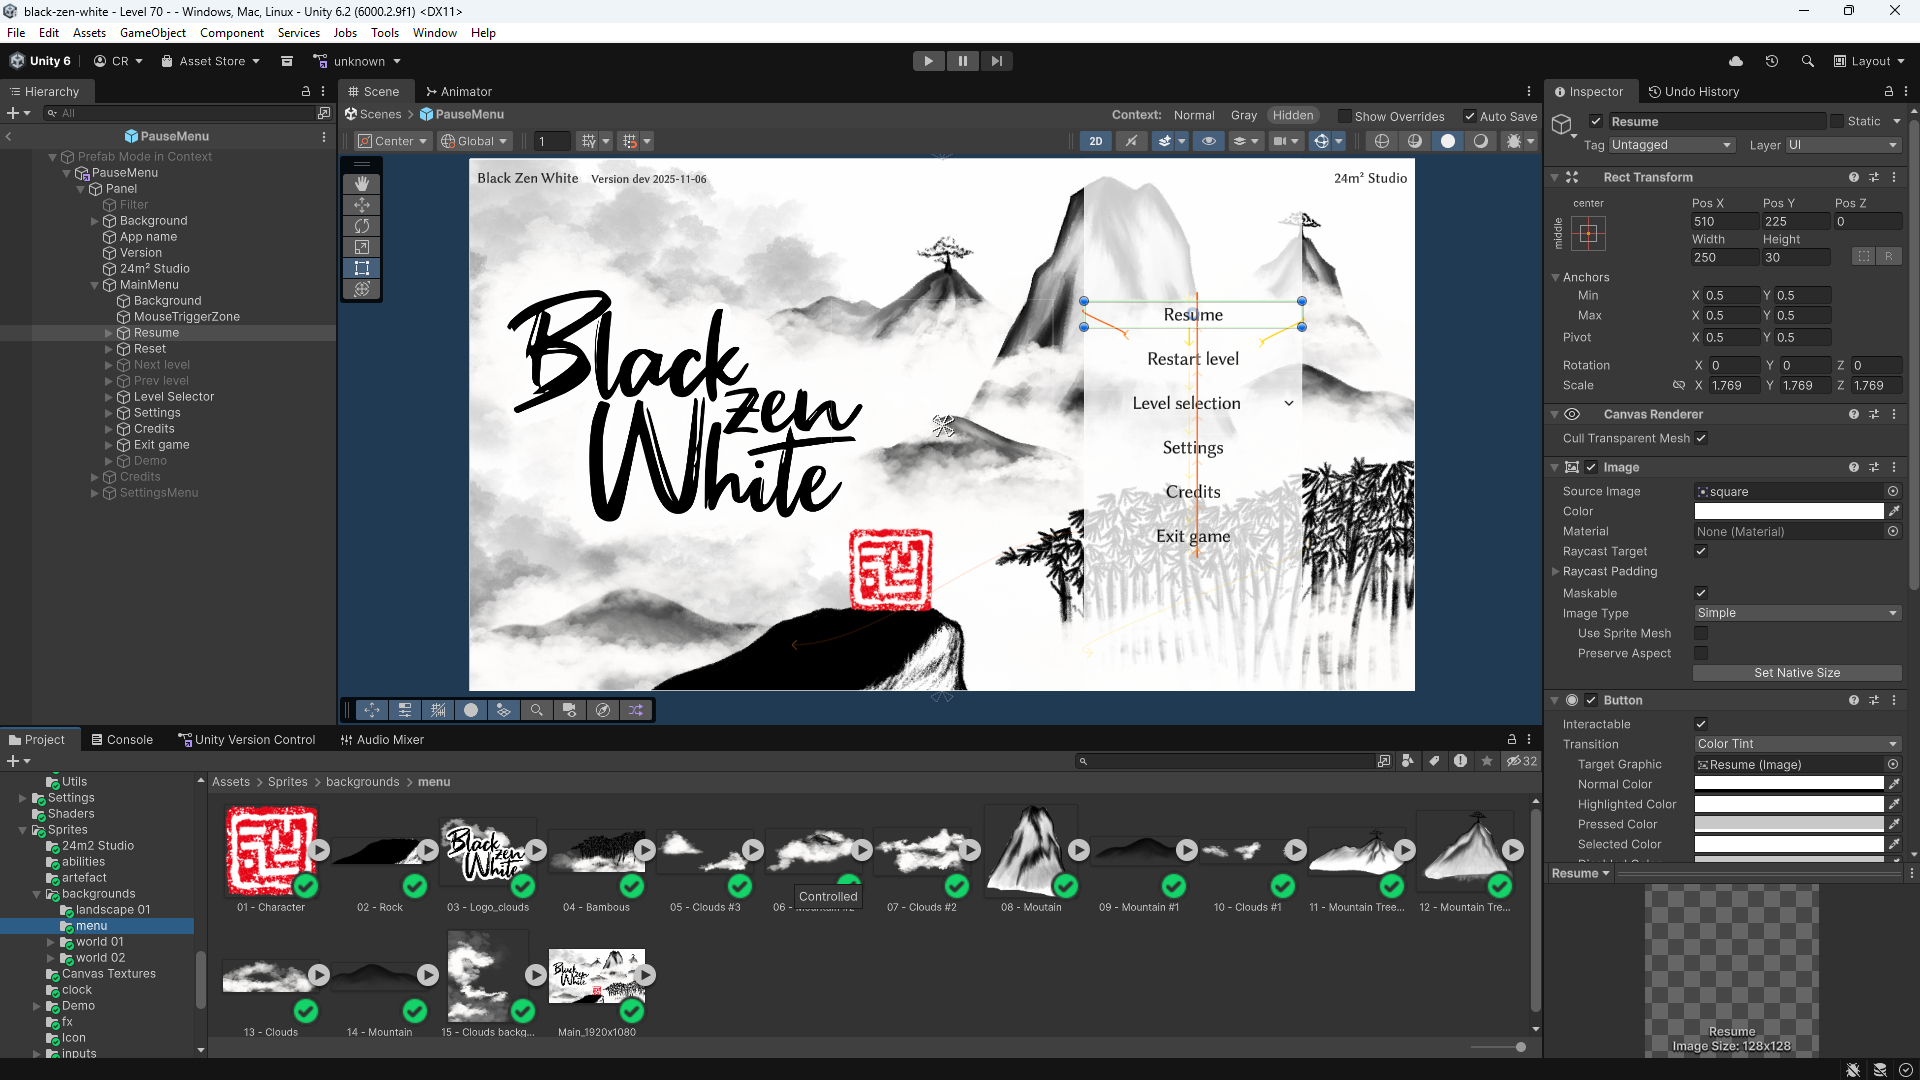This screenshot has width=1920, height=1080.
Task: Click the Set Native Size button
Action: tap(1796, 673)
